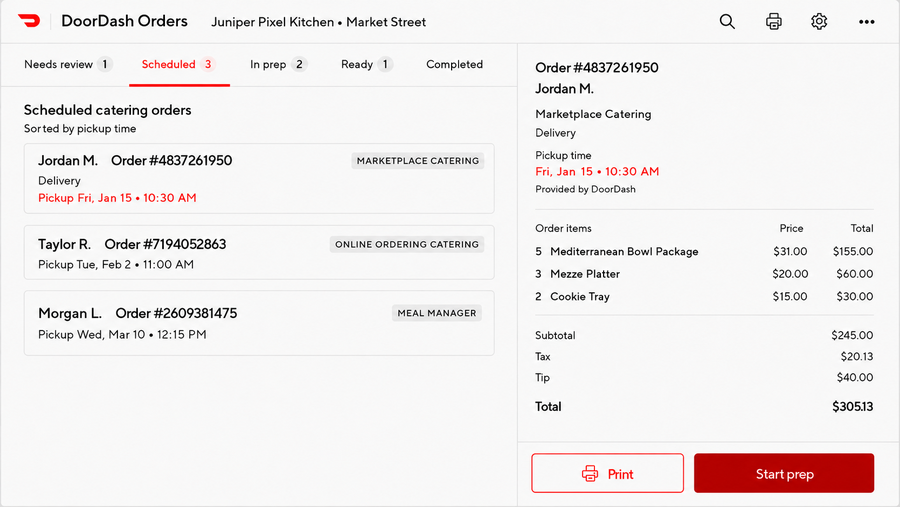This screenshot has height=507, width=900.
Task: Click 'Fri, Jan 15 • 10:30 AM' in details panel
Action: 597,172
